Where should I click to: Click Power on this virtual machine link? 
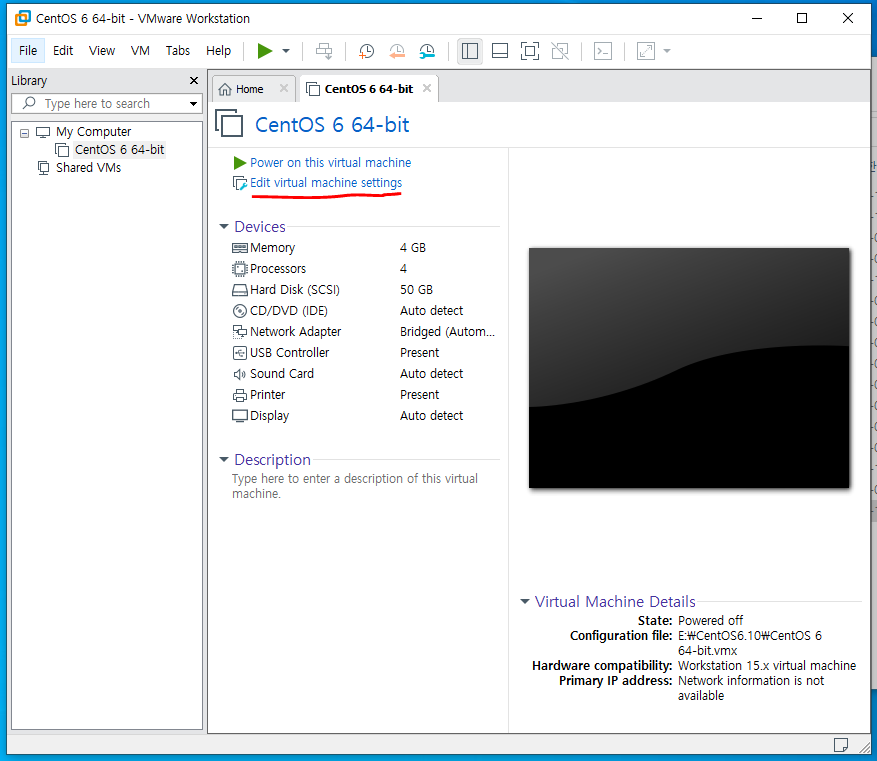pyautogui.click(x=330, y=163)
